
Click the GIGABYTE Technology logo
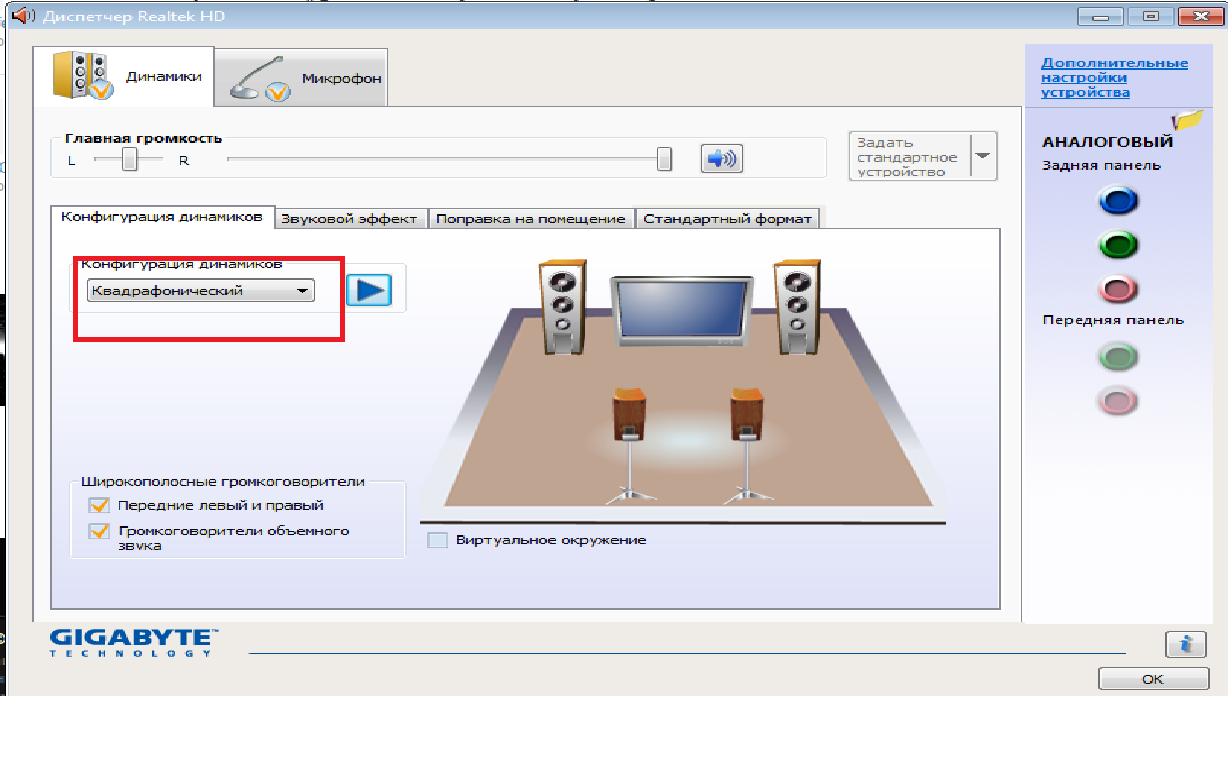click(x=133, y=642)
